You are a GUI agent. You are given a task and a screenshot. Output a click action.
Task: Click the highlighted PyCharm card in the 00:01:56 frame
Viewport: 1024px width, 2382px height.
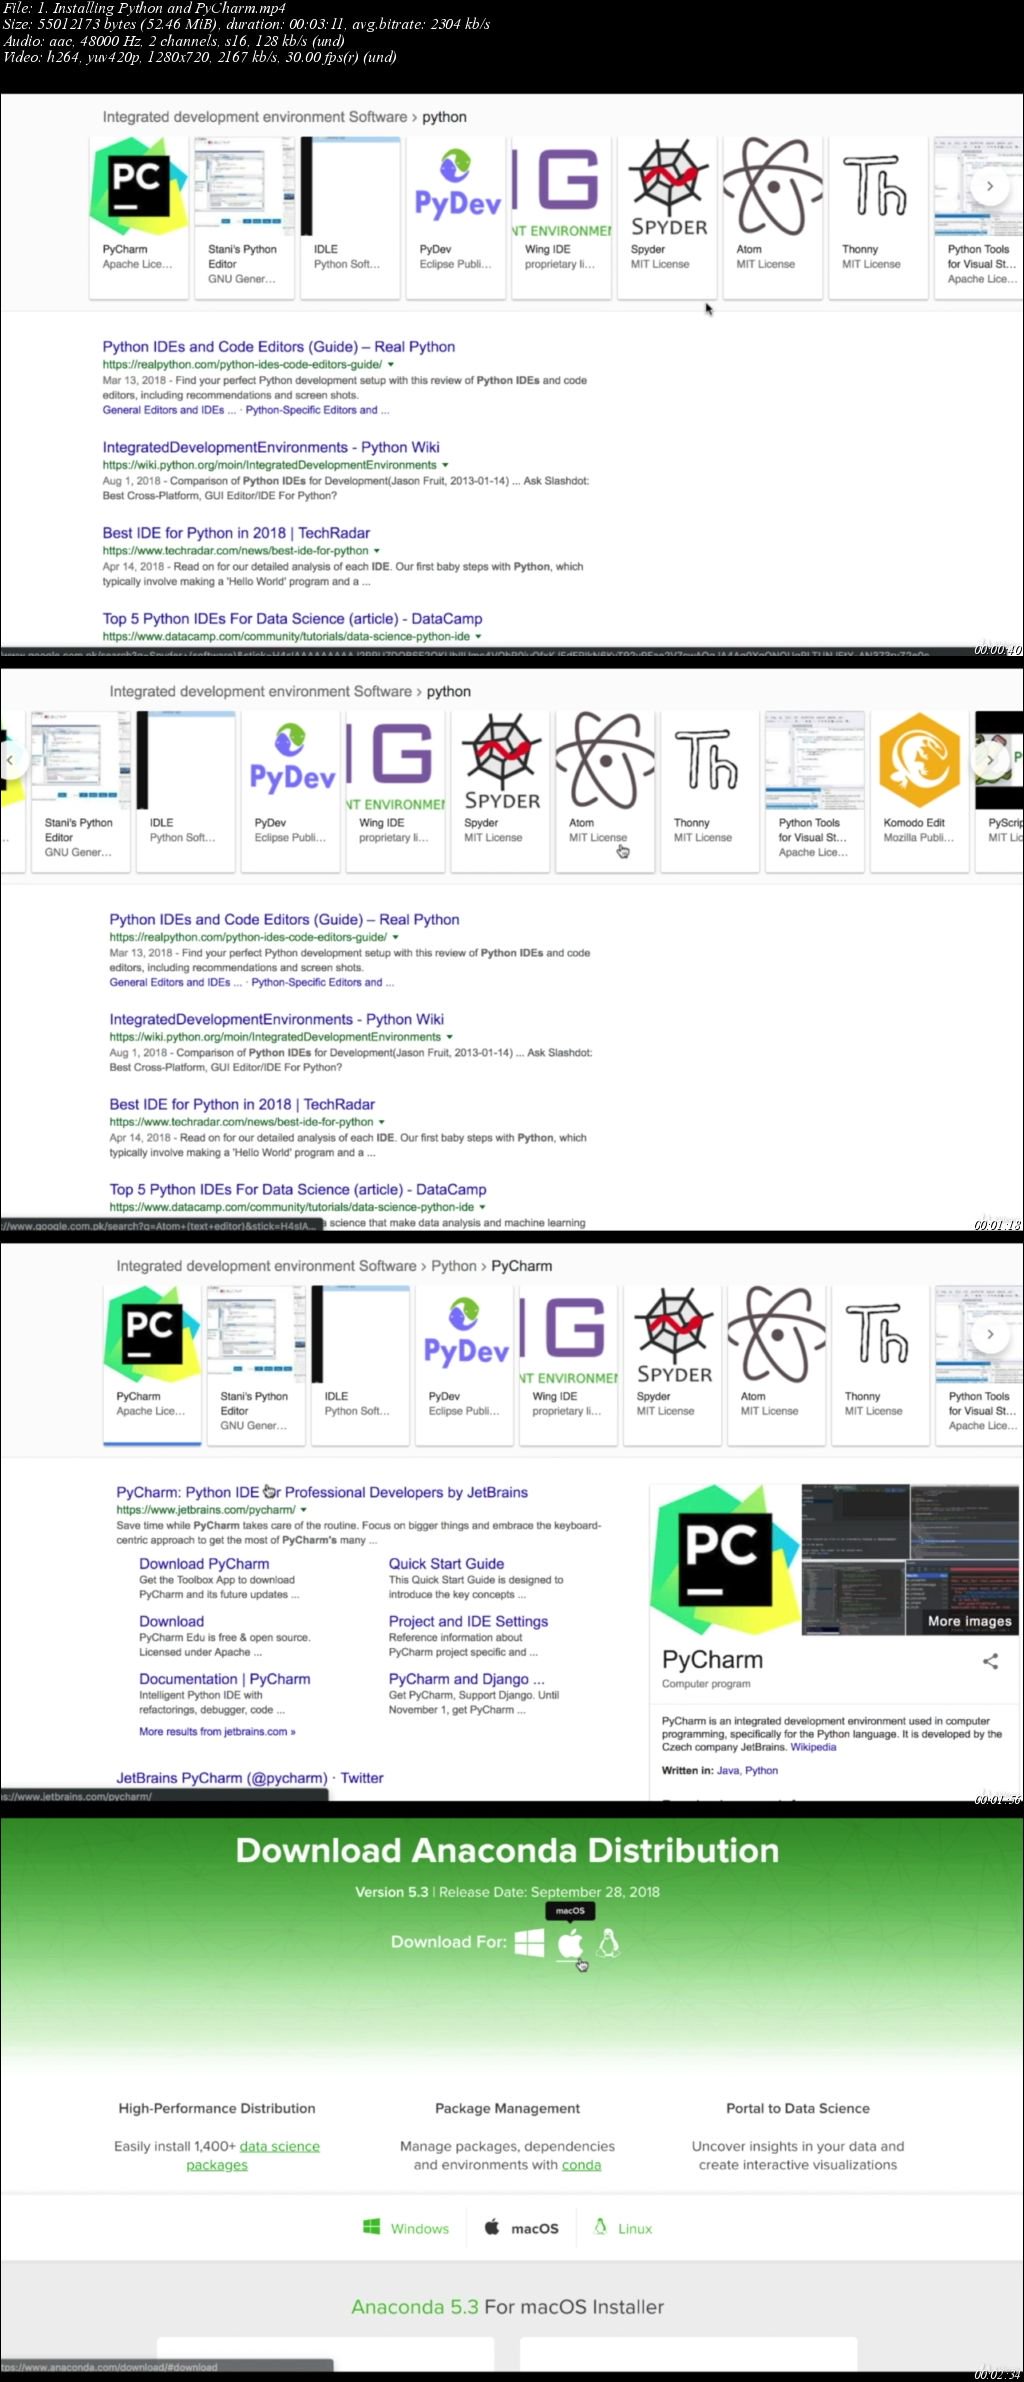153,1365
